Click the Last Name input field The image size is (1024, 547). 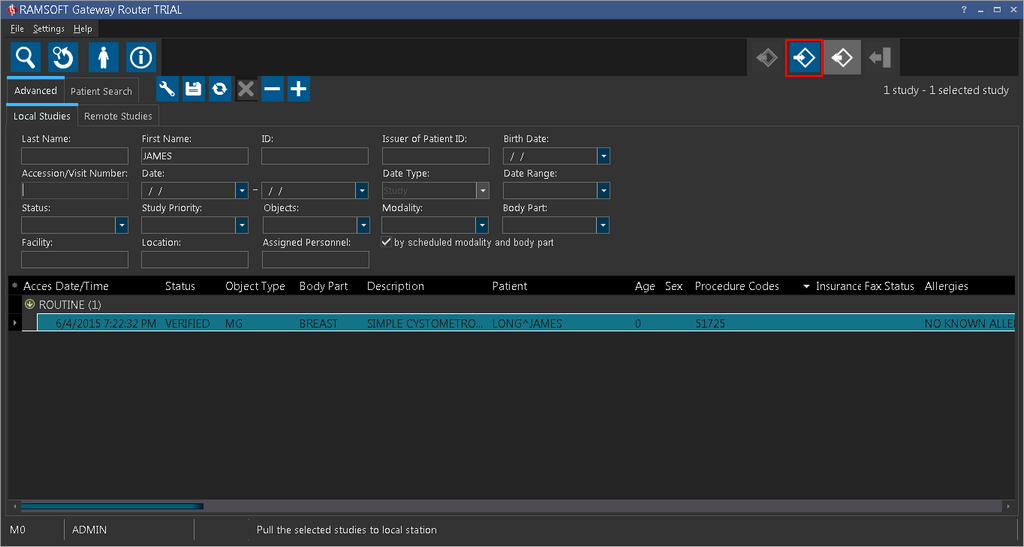point(75,156)
